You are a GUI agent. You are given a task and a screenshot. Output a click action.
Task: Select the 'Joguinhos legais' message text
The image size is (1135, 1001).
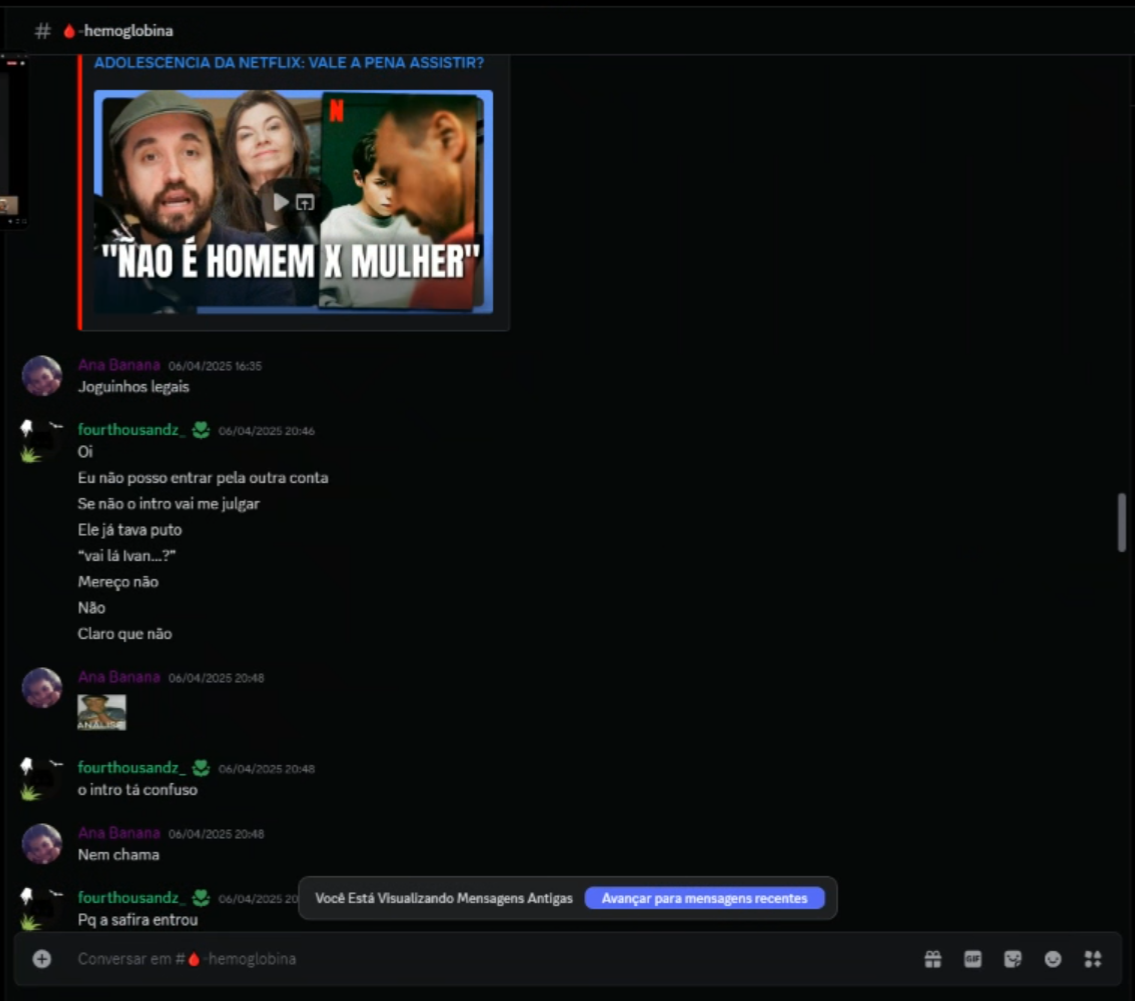(x=134, y=387)
